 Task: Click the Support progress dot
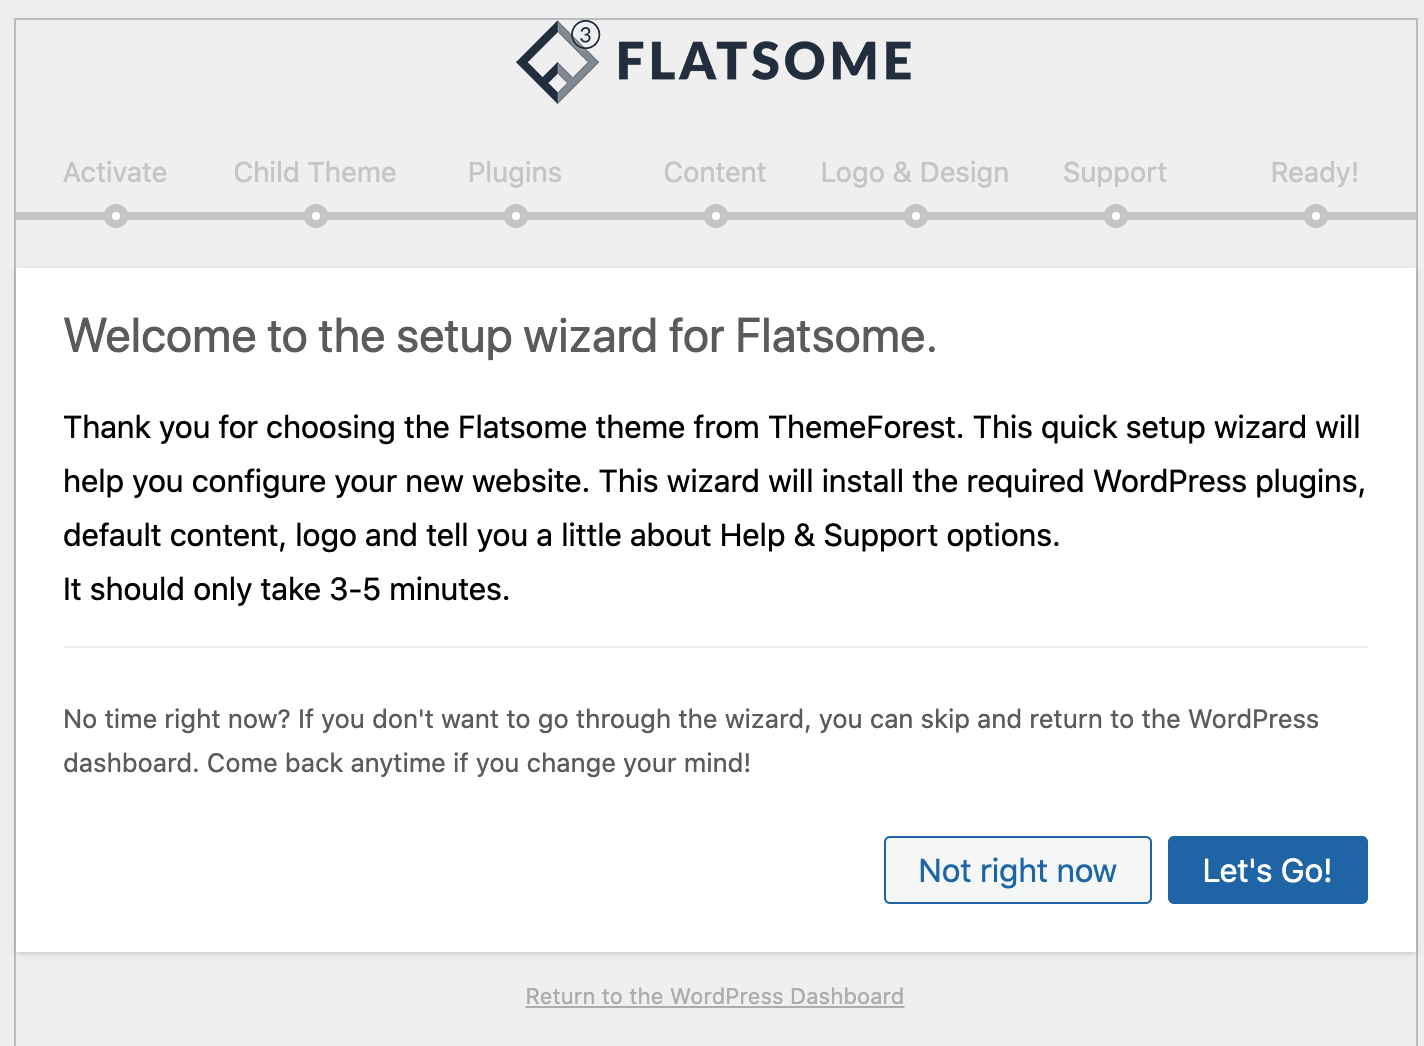pos(1116,216)
